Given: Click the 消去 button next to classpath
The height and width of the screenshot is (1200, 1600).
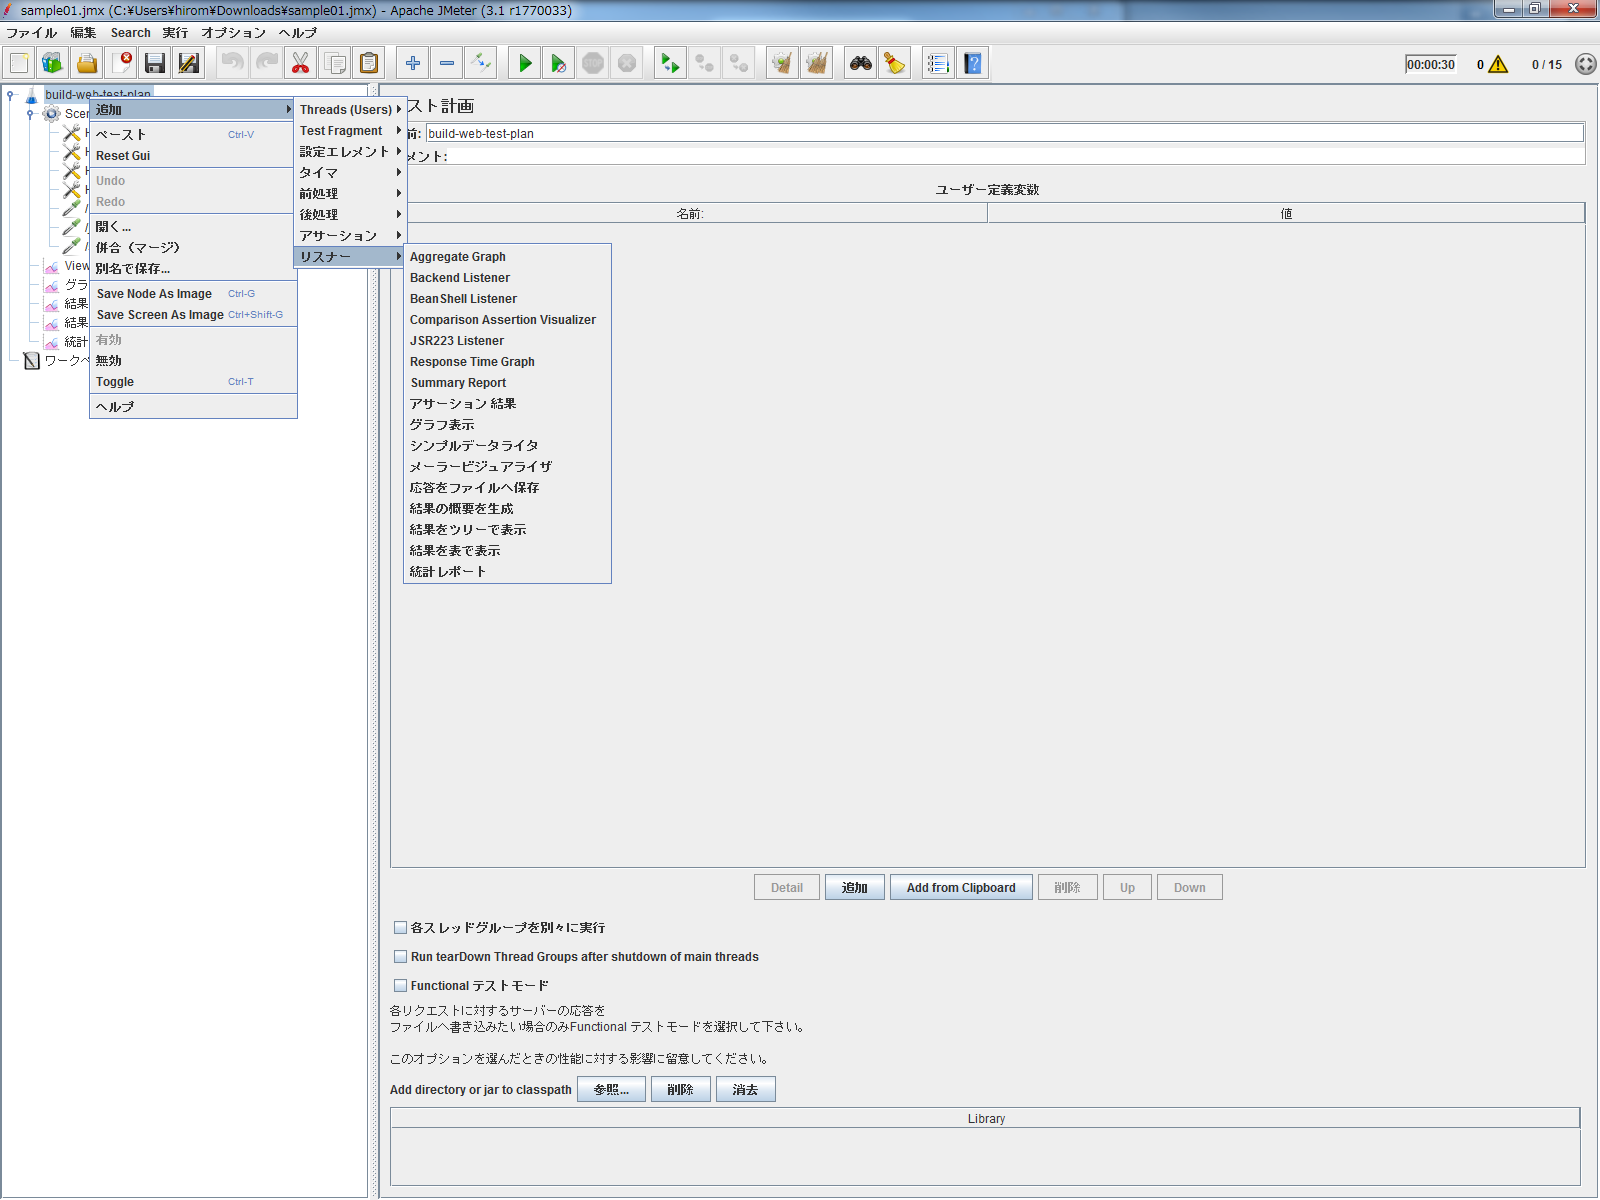Looking at the screenshot, I should (x=746, y=1089).
